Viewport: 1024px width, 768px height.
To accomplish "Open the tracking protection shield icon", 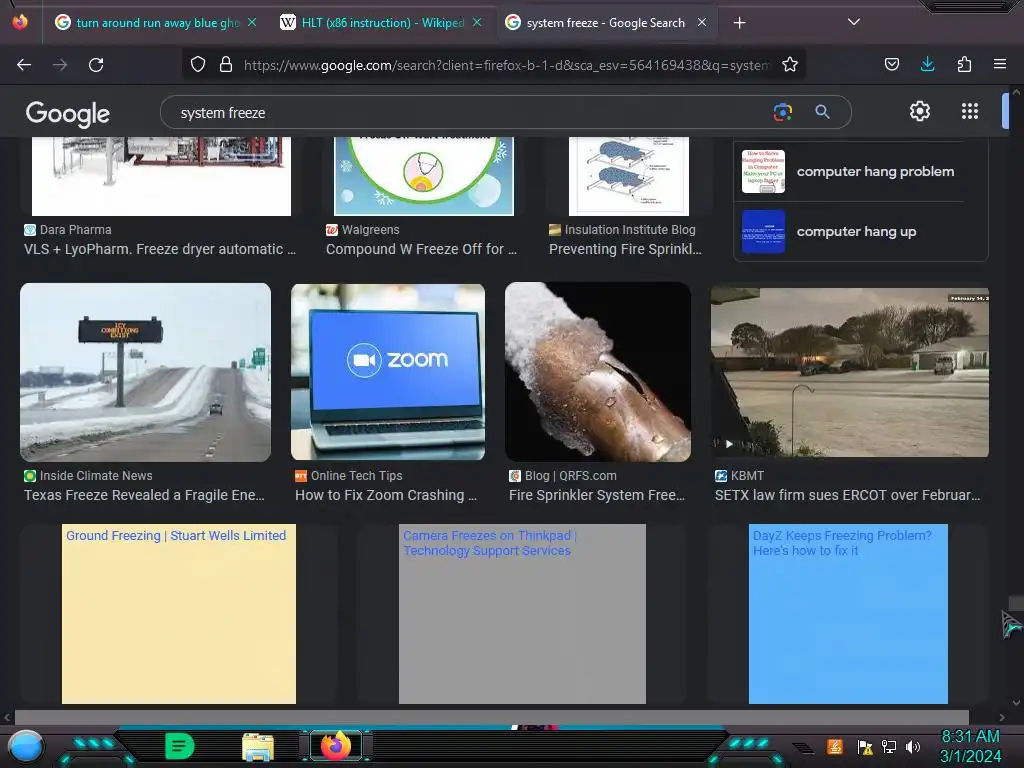I will [x=198, y=64].
